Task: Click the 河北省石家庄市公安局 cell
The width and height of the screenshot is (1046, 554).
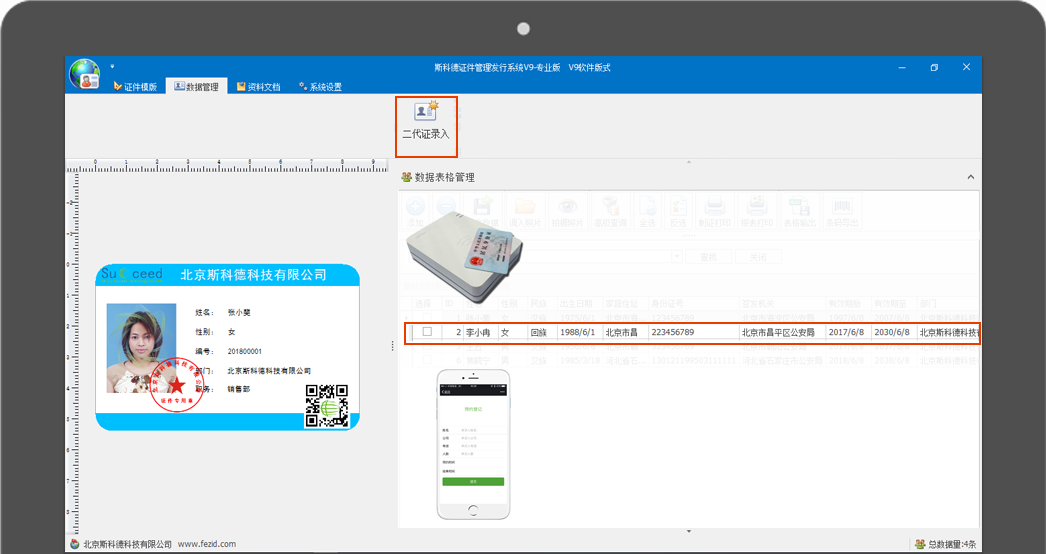Action: click(782, 360)
